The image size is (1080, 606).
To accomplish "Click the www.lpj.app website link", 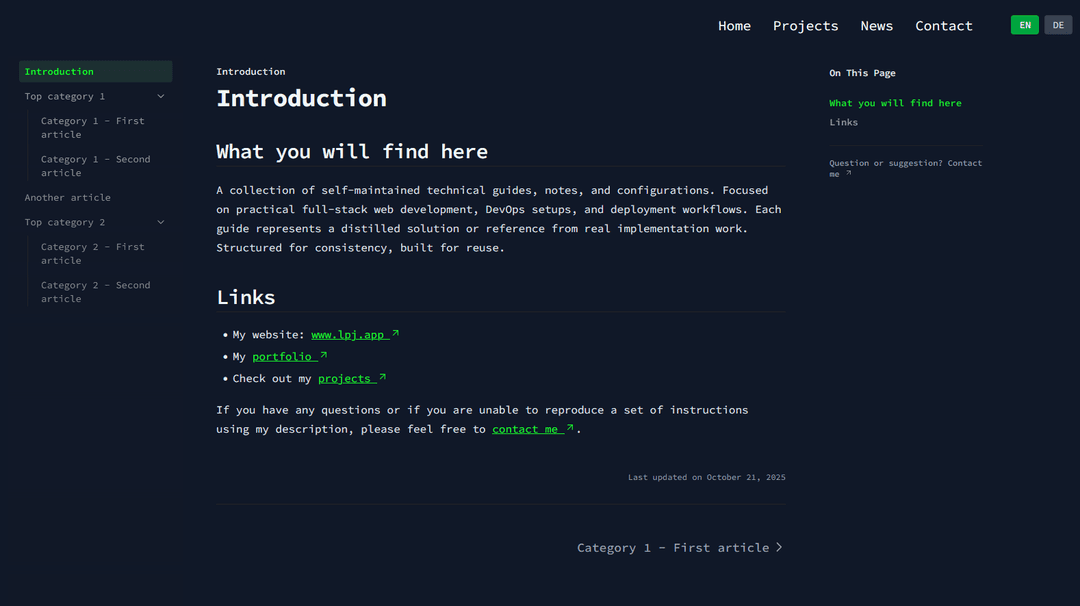I will tap(348, 335).
